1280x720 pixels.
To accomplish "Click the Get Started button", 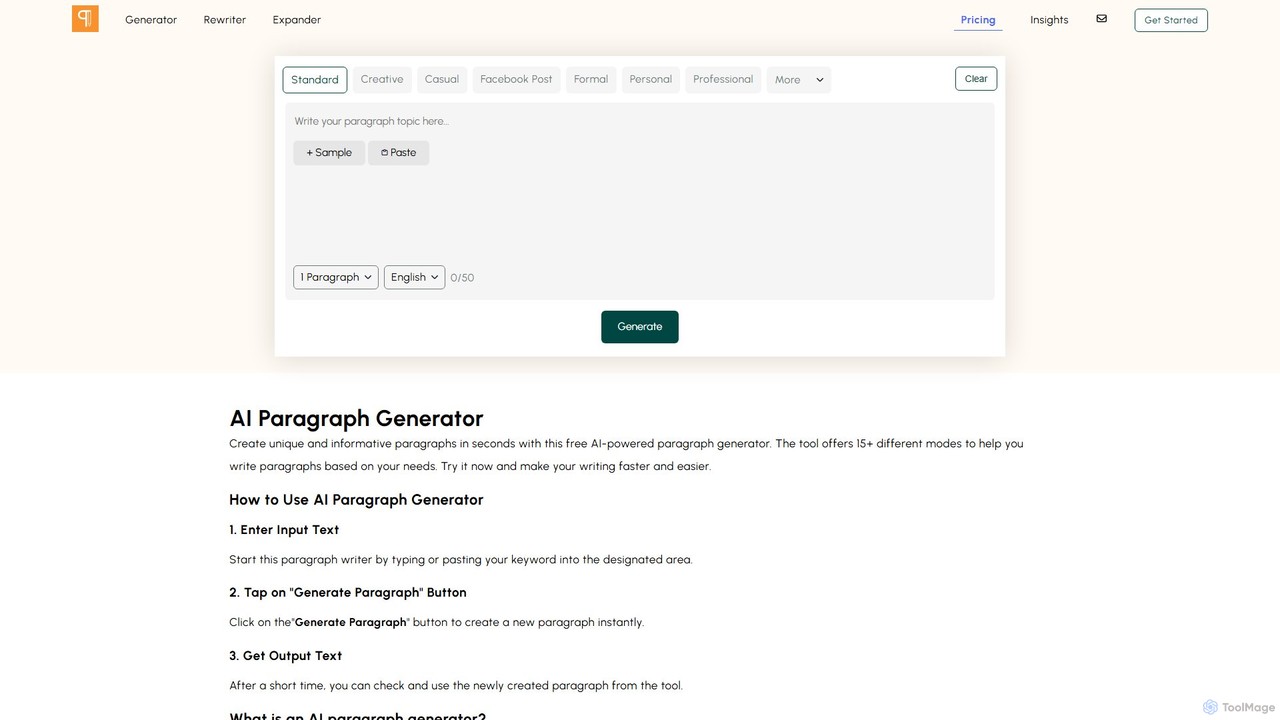I will pos(1171,20).
